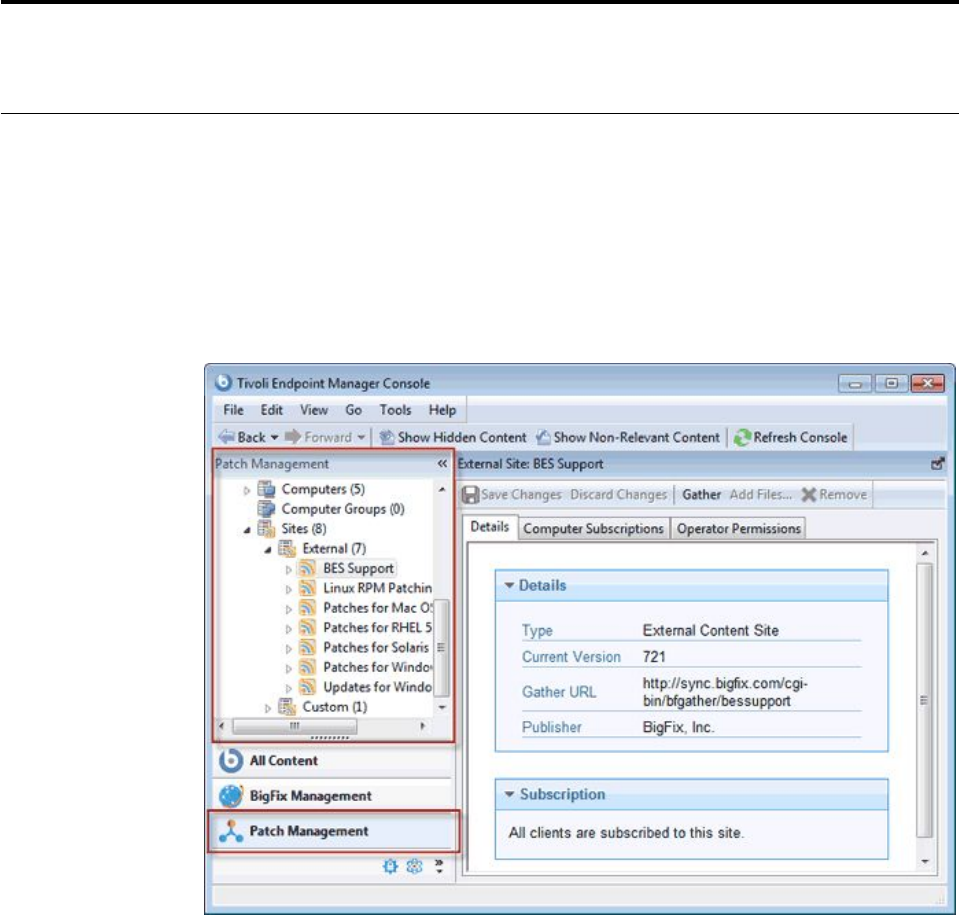
Task: Switch to Computer Subscriptions tab
Action: 593,528
